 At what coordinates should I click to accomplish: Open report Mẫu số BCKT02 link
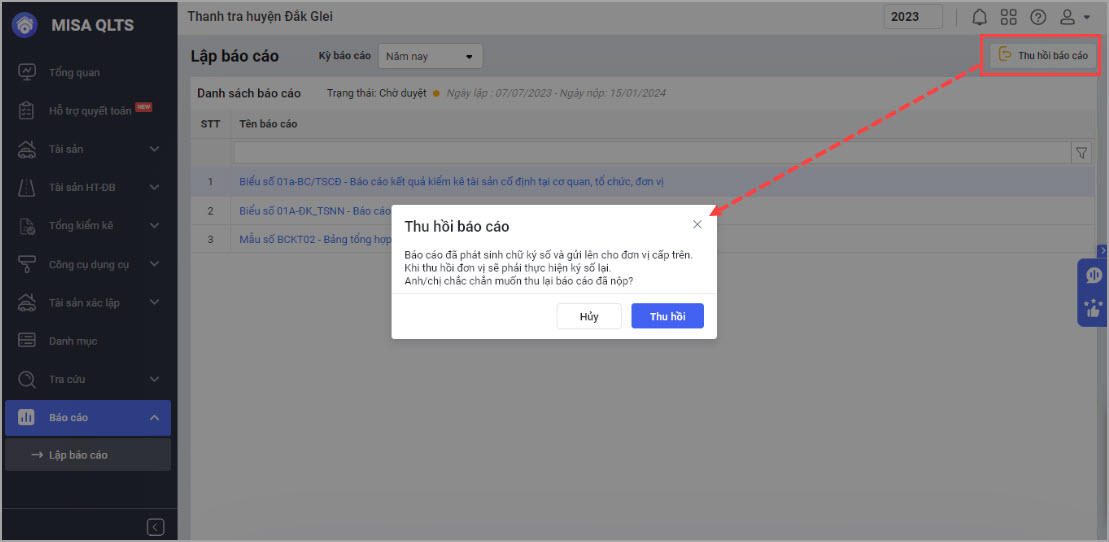(315, 240)
